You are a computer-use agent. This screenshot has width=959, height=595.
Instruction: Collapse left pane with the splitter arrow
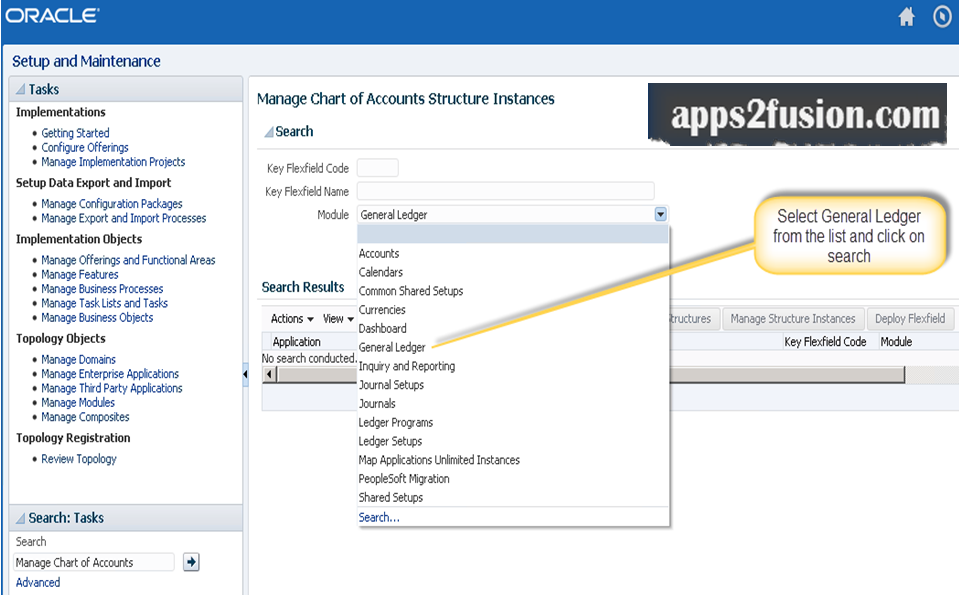click(x=245, y=374)
